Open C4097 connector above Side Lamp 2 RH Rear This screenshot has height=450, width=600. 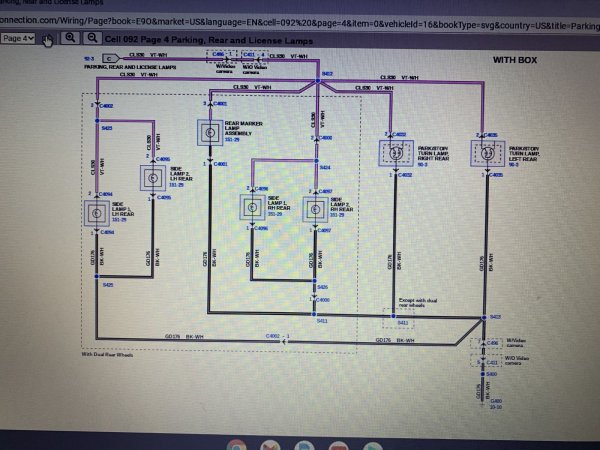[325, 191]
